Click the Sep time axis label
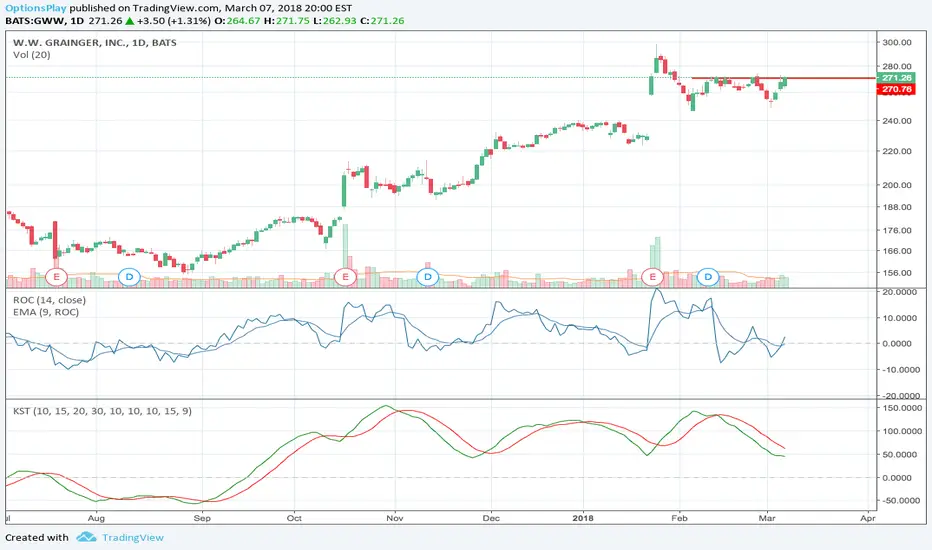 pyautogui.click(x=202, y=518)
